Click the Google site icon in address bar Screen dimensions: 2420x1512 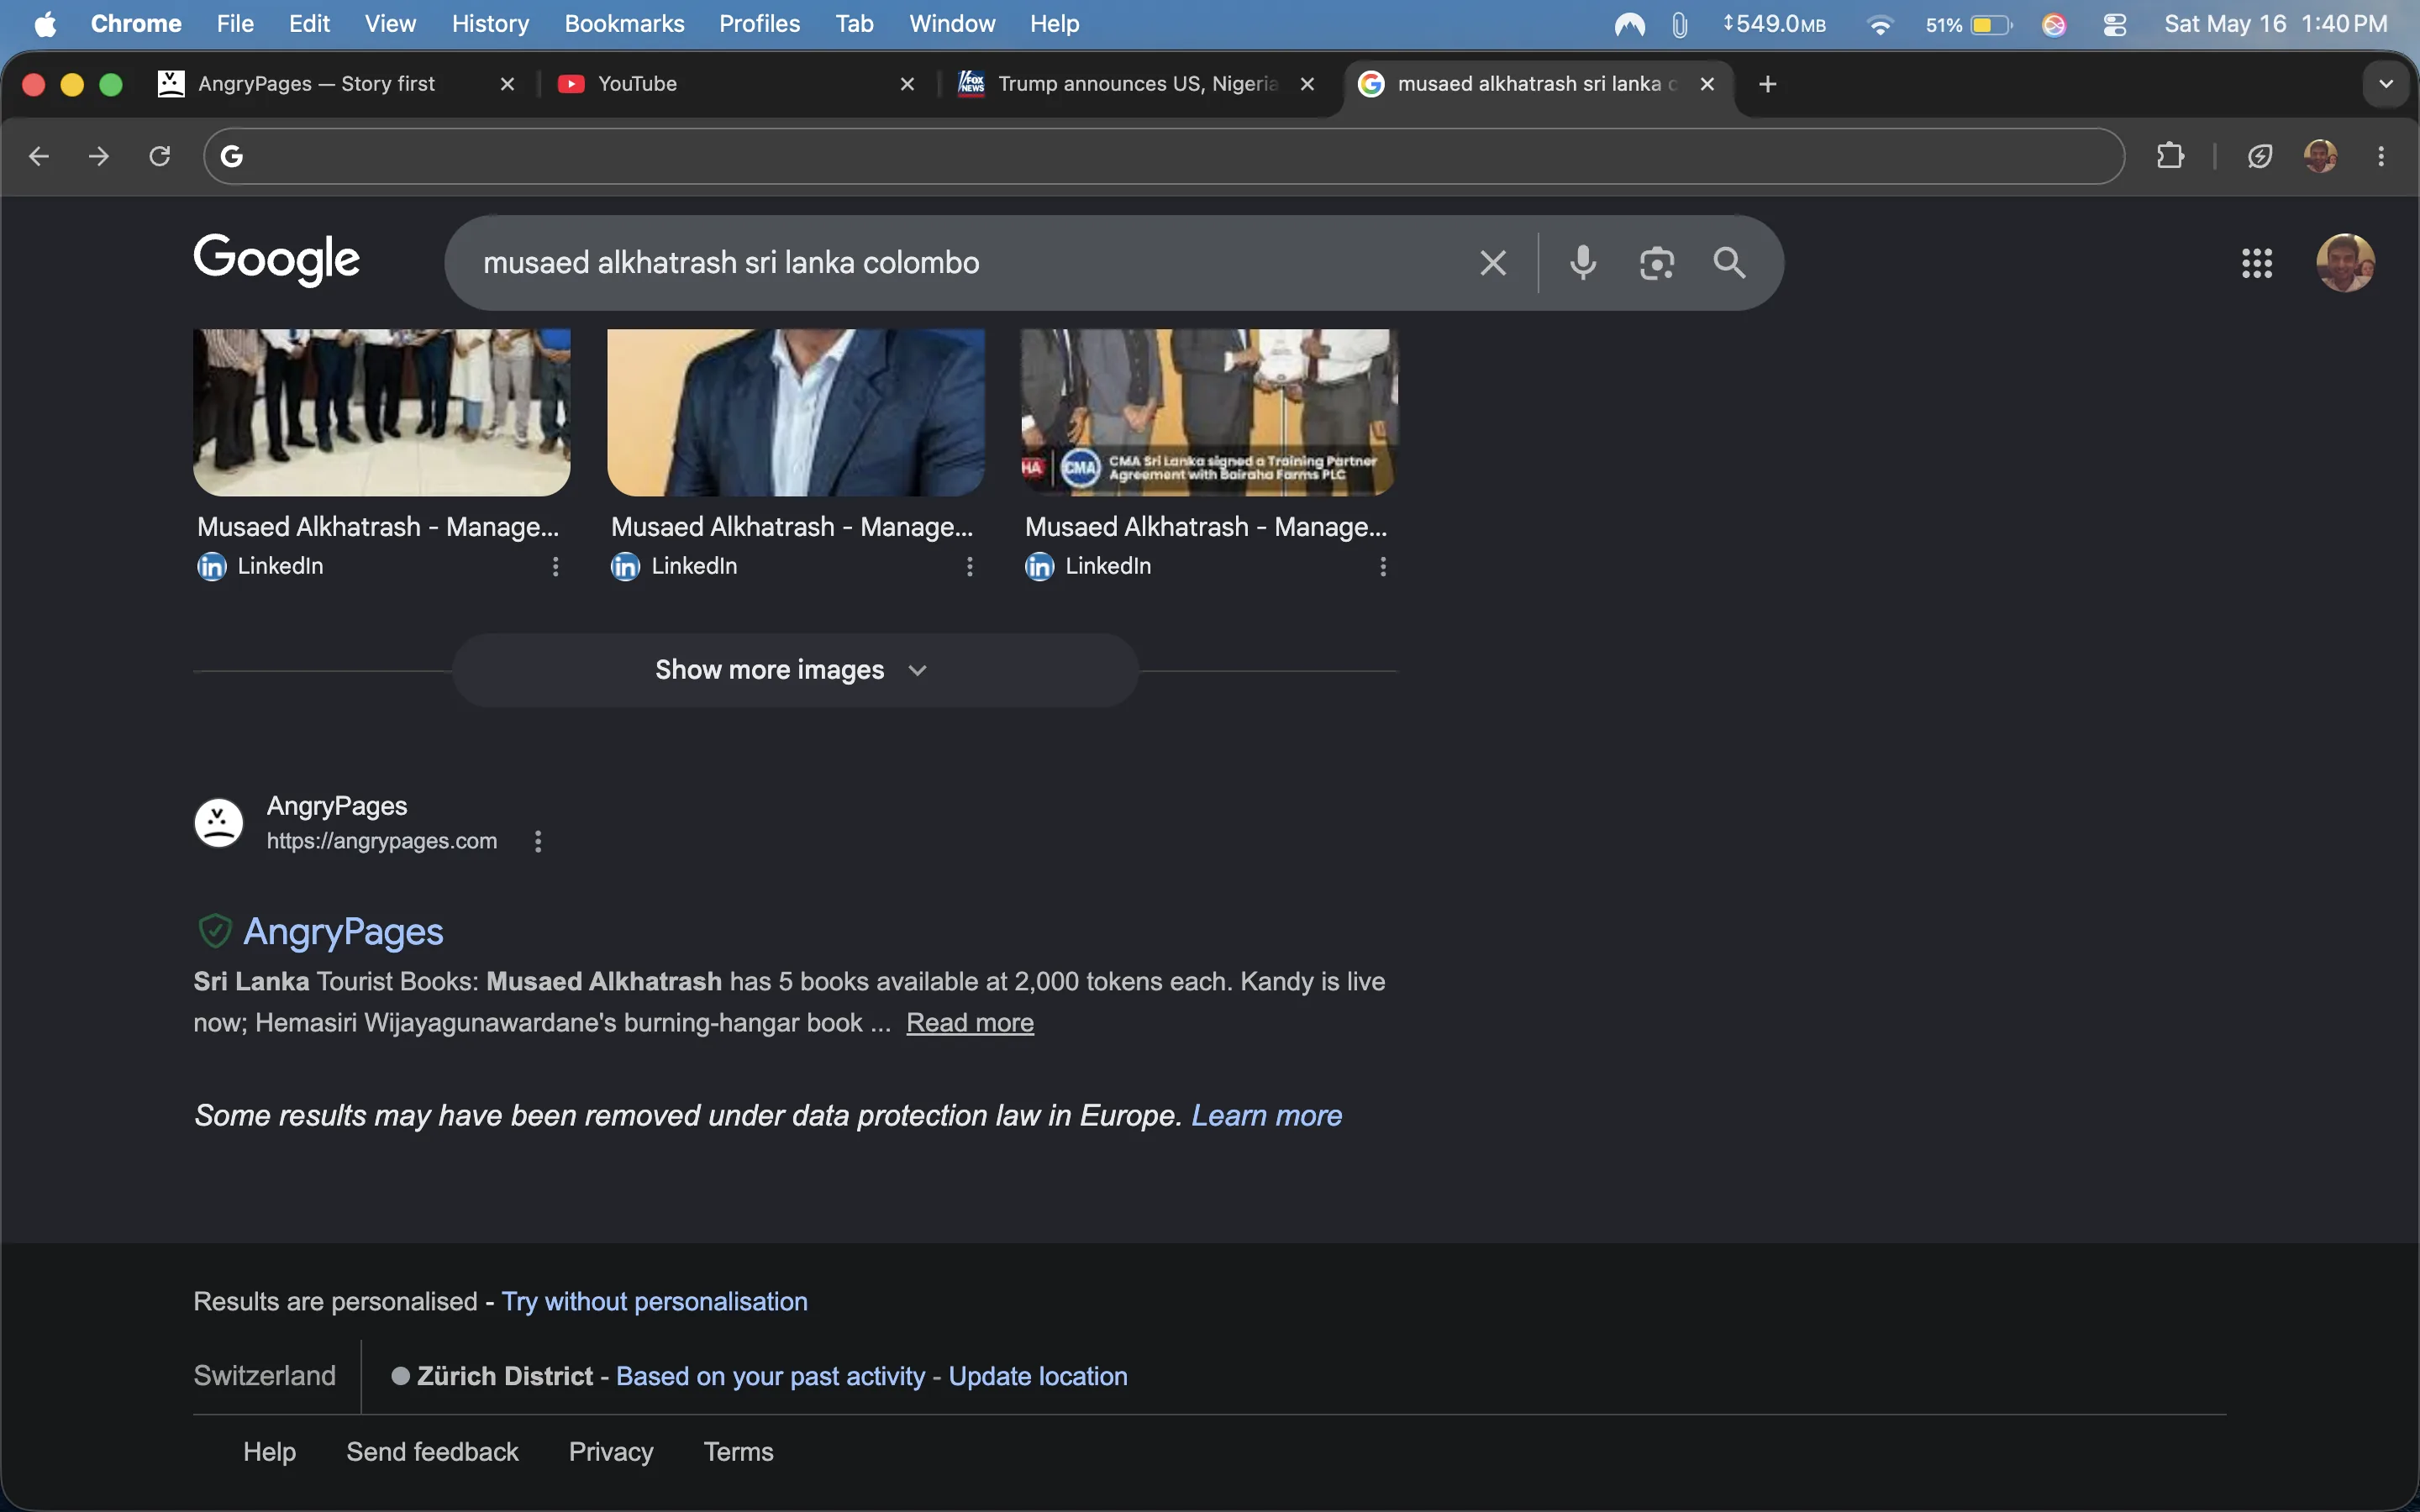coord(232,156)
